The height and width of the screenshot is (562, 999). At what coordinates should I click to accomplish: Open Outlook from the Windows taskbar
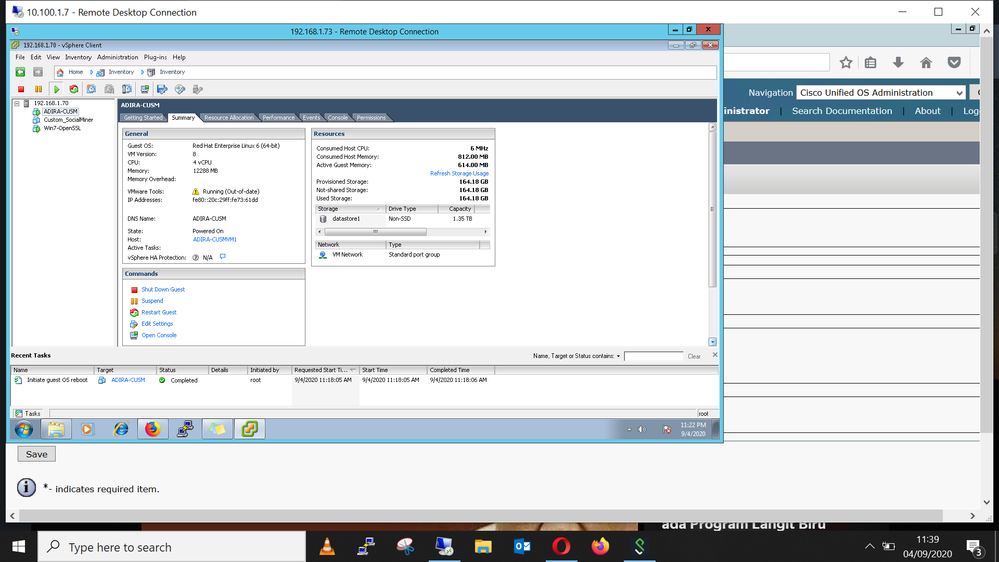[x=522, y=547]
